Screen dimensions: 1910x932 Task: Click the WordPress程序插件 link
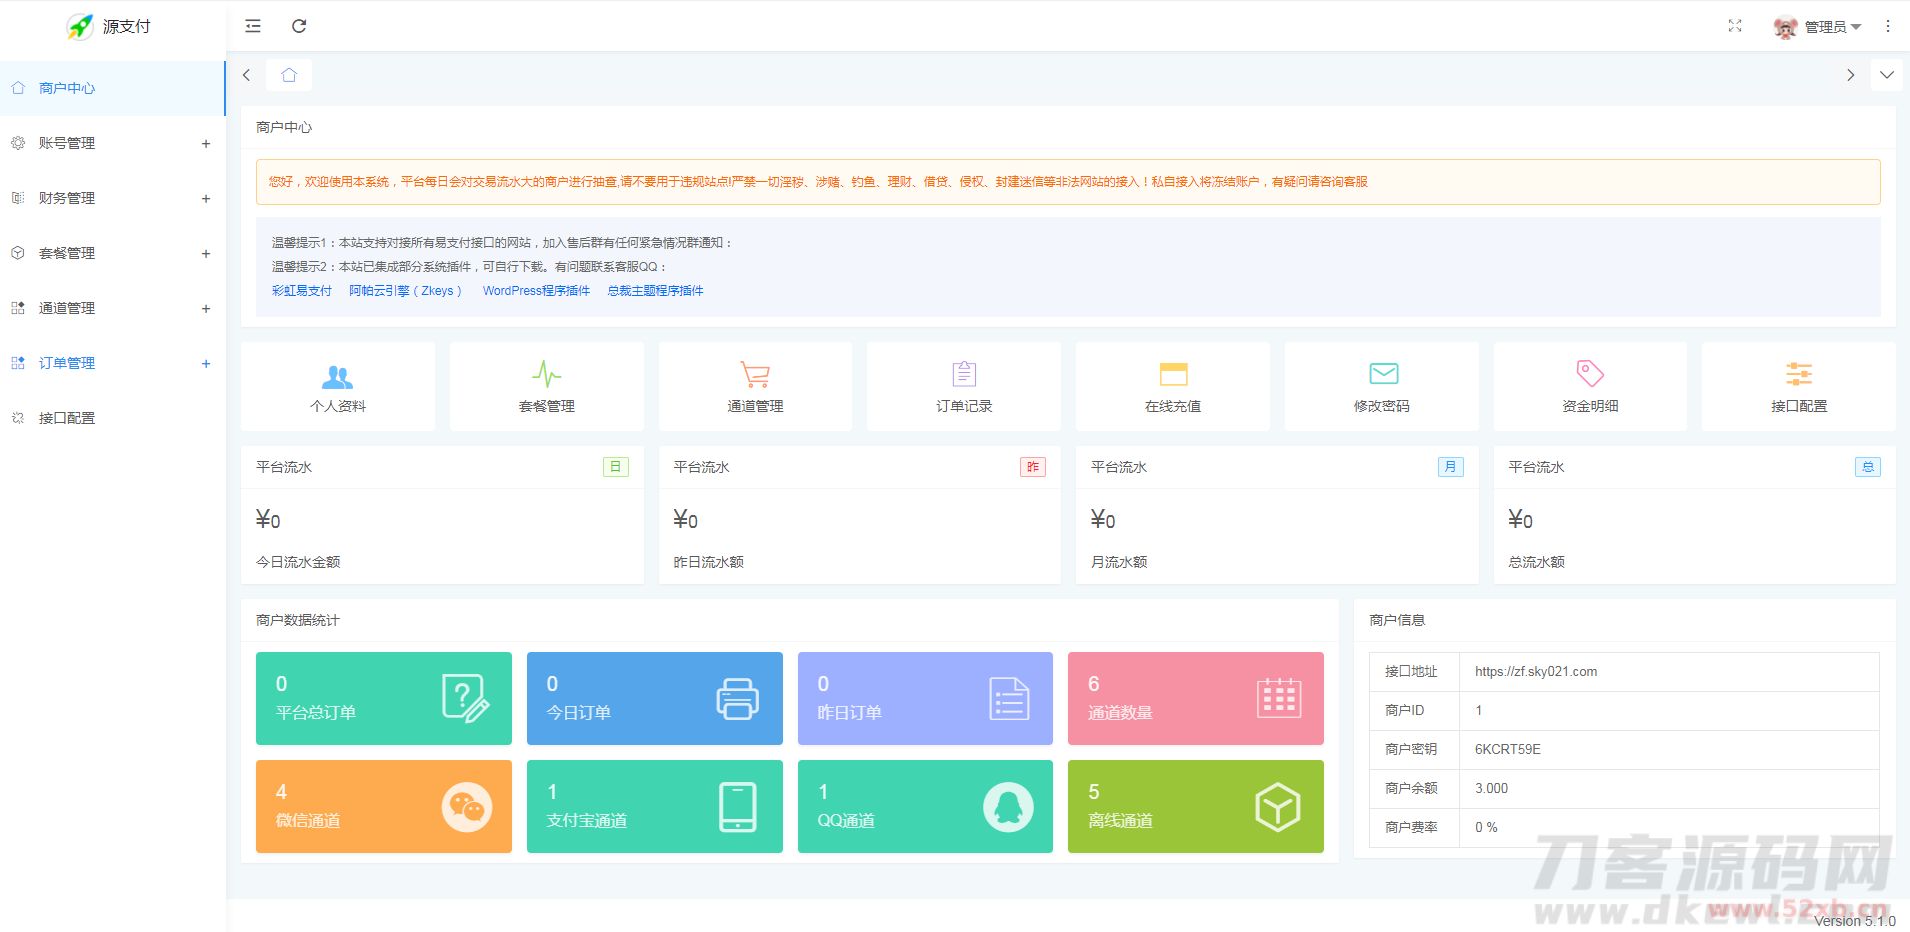536,290
